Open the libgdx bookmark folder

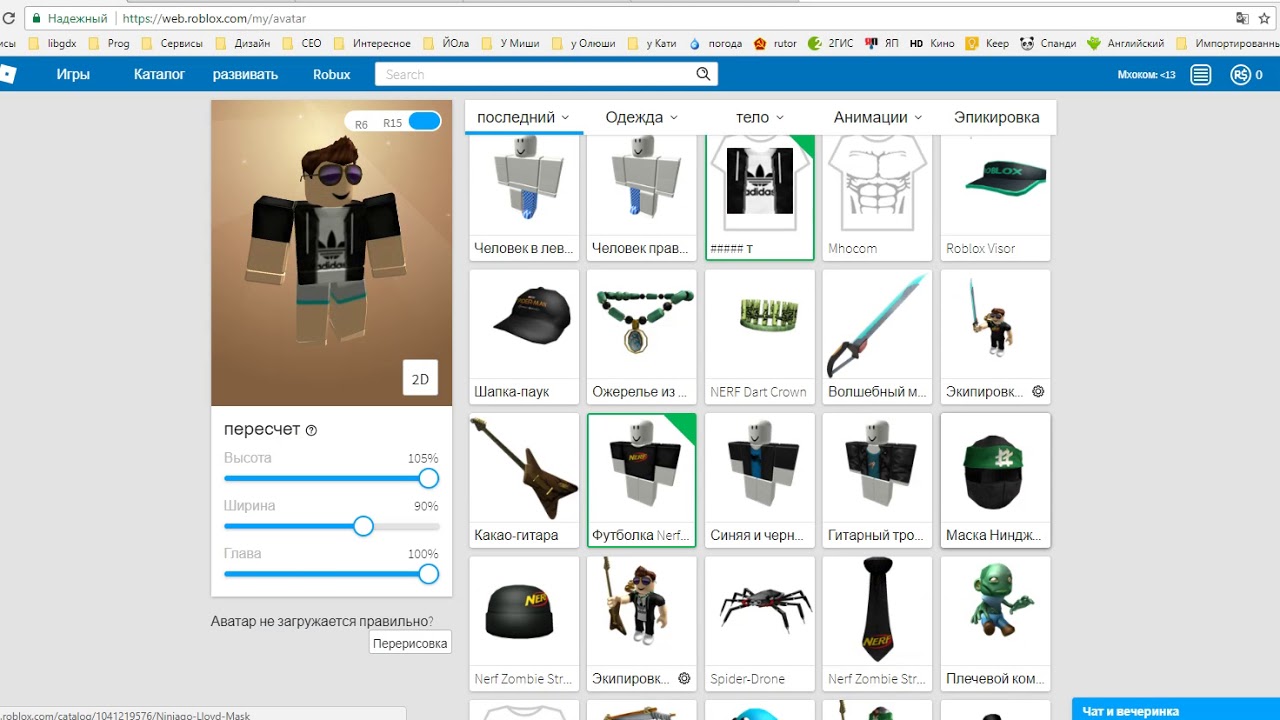tap(53, 43)
